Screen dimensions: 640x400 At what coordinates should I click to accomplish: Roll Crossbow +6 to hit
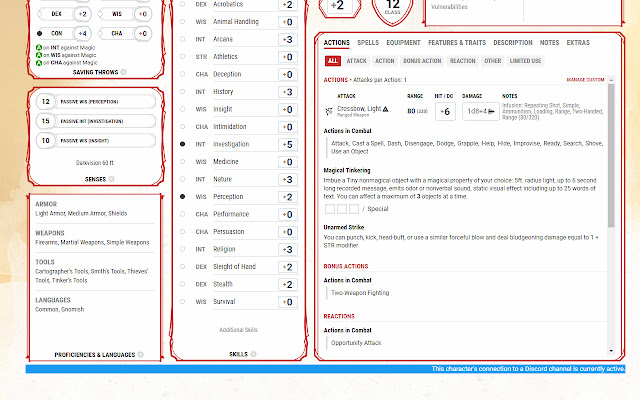445,111
